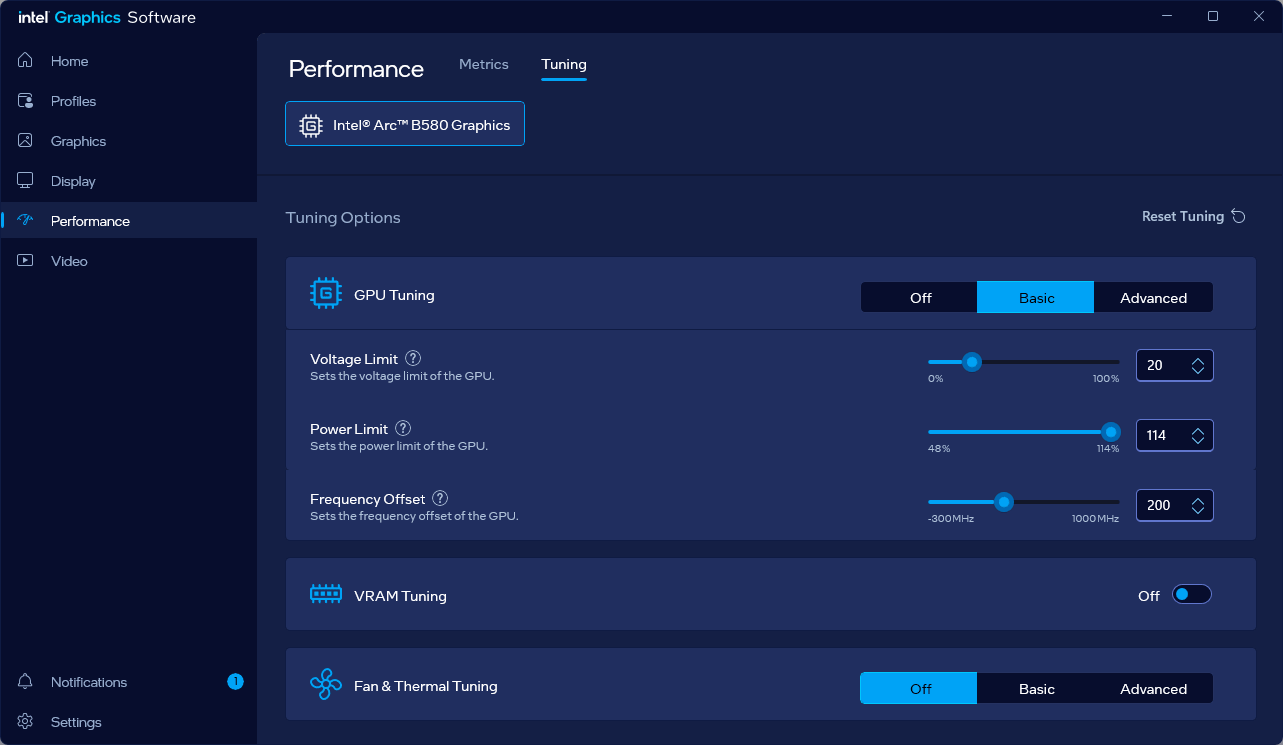Open Settings gear in sidebar
Image resolution: width=1283 pixels, height=745 pixels.
pos(75,722)
